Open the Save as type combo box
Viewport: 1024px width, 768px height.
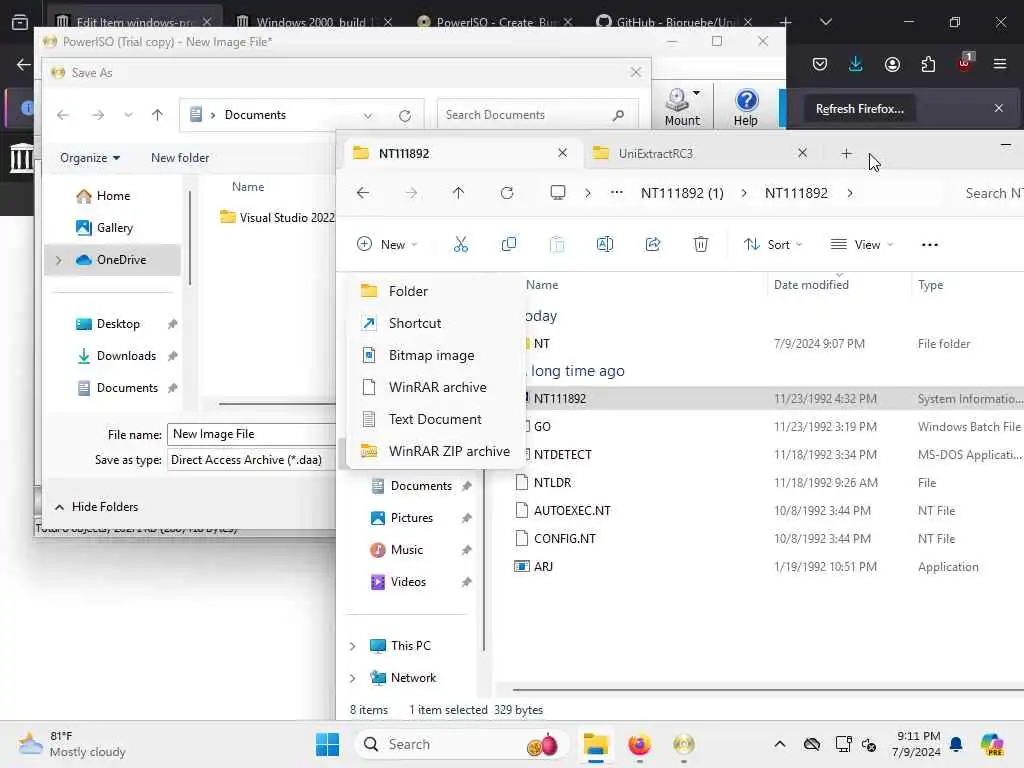(252, 460)
